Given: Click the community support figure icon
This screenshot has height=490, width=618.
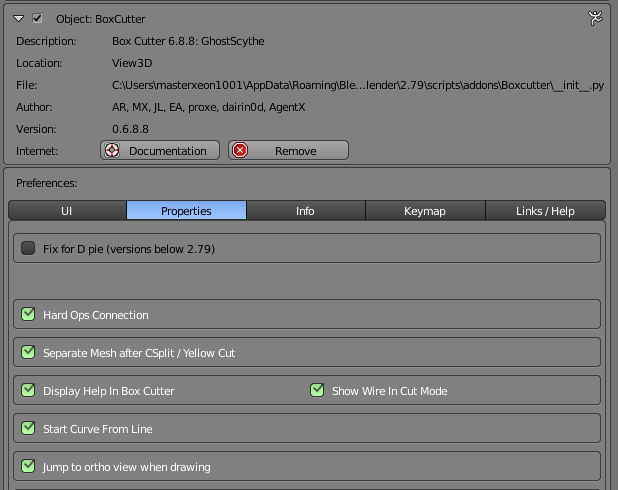Looking at the screenshot, I should click(x=596, y=17).
